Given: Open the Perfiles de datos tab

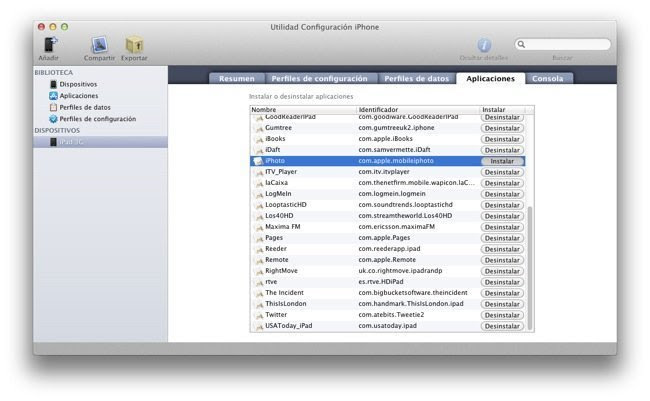Looking at the screenshot, I should click(417, 78).
